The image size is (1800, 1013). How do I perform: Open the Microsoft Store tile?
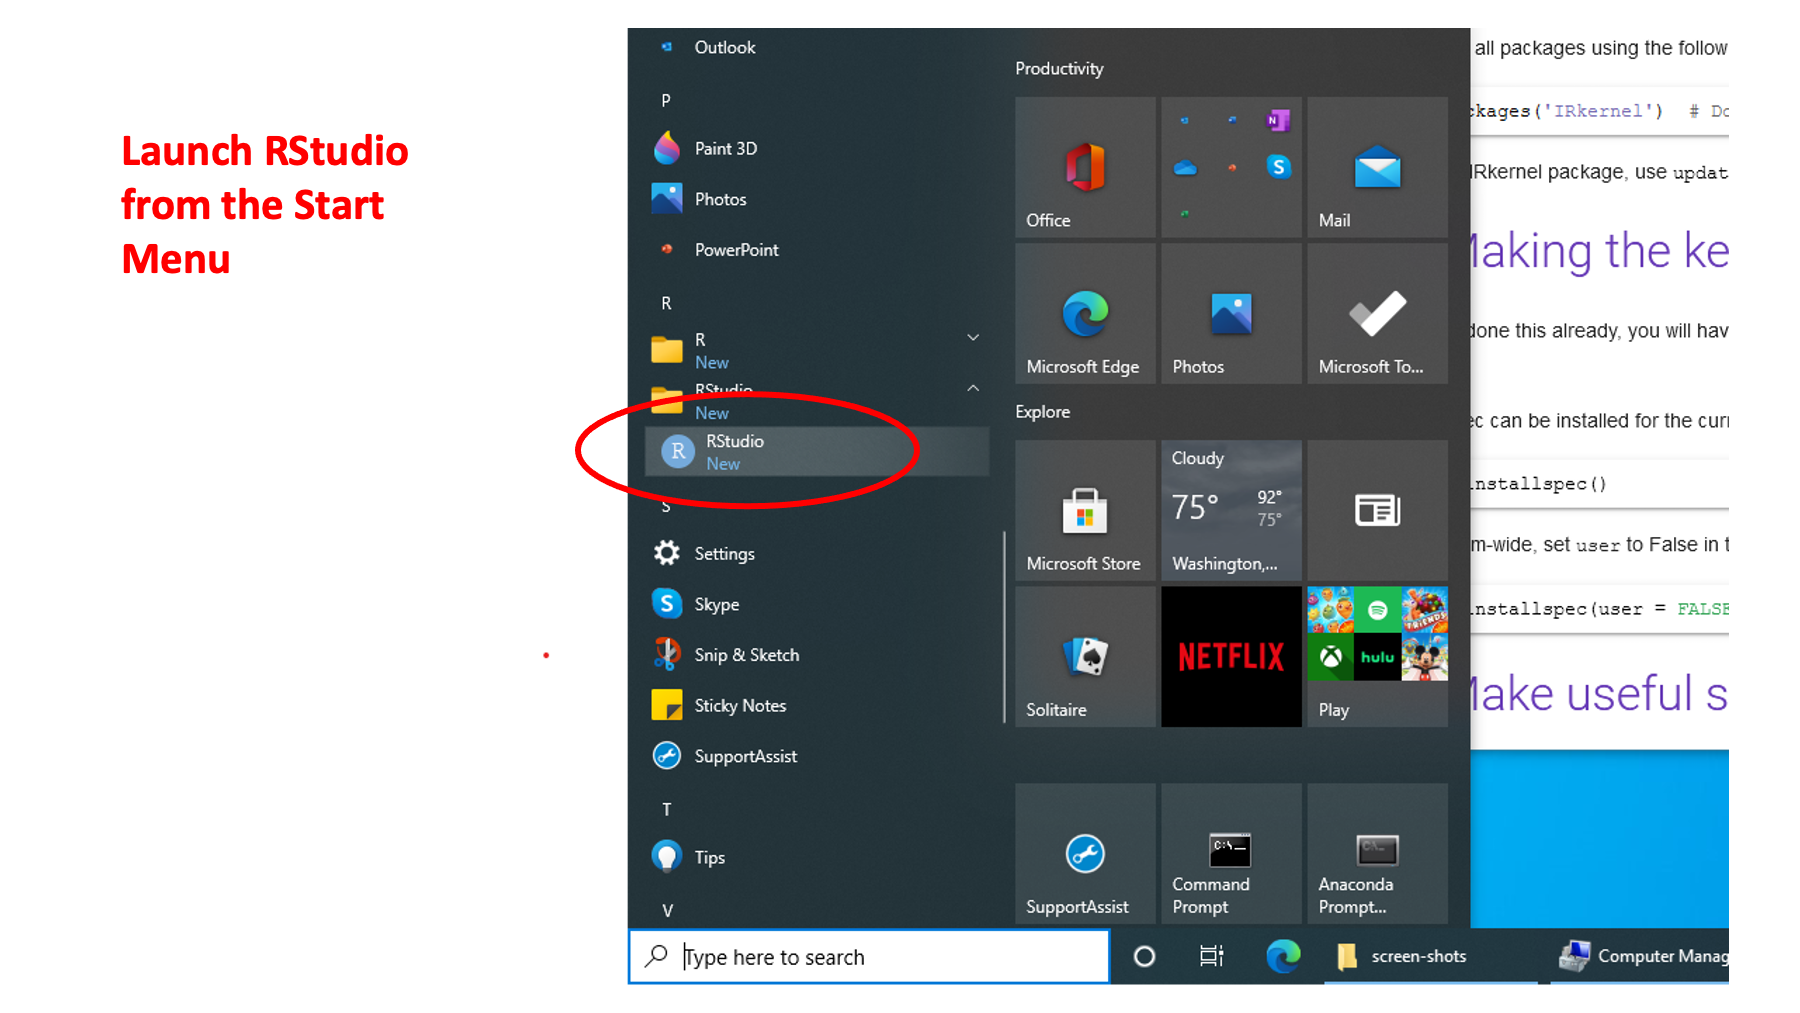1085,510
